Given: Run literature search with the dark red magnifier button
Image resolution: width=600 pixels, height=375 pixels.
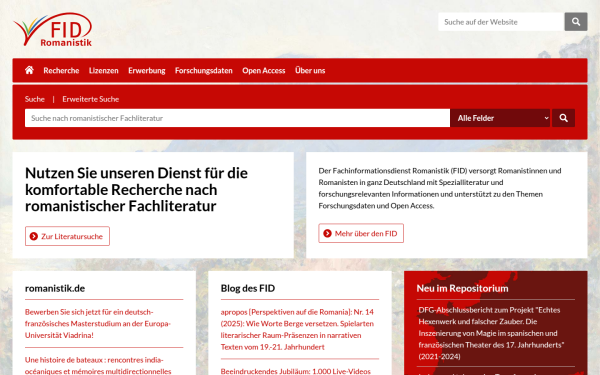Looking at the screenshot, I should (x=563, y=118).
